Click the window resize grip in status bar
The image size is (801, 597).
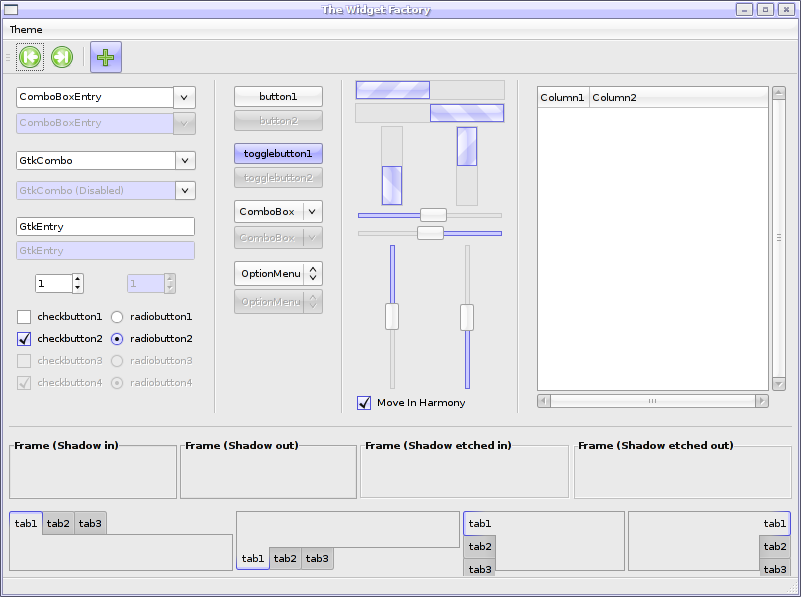[x=792, y=588]
